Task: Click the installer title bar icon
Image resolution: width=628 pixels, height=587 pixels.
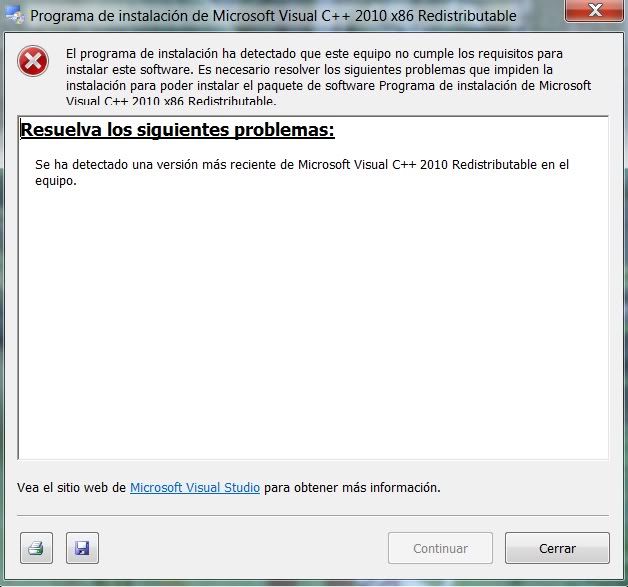Action: [15, 16]
